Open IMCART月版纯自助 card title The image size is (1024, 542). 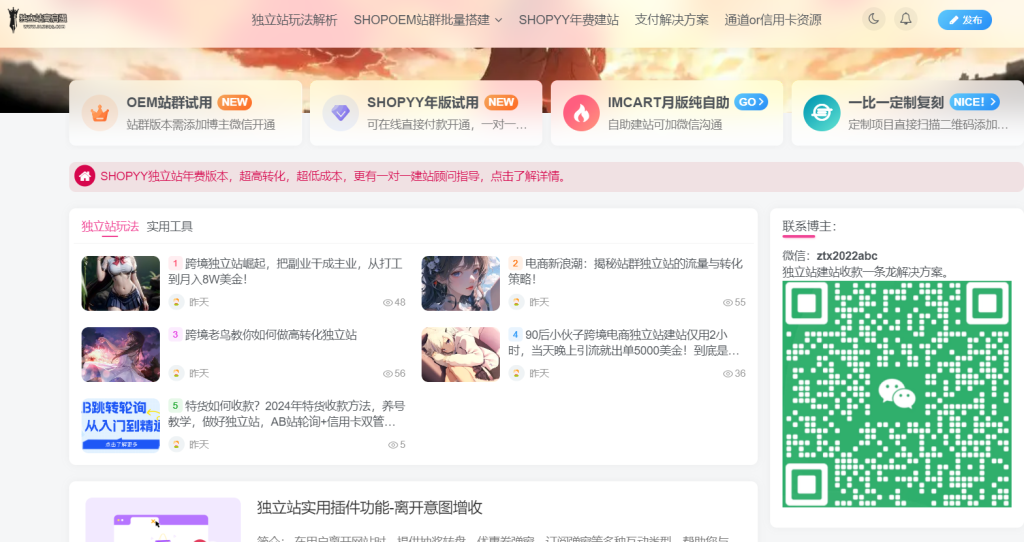668,103
